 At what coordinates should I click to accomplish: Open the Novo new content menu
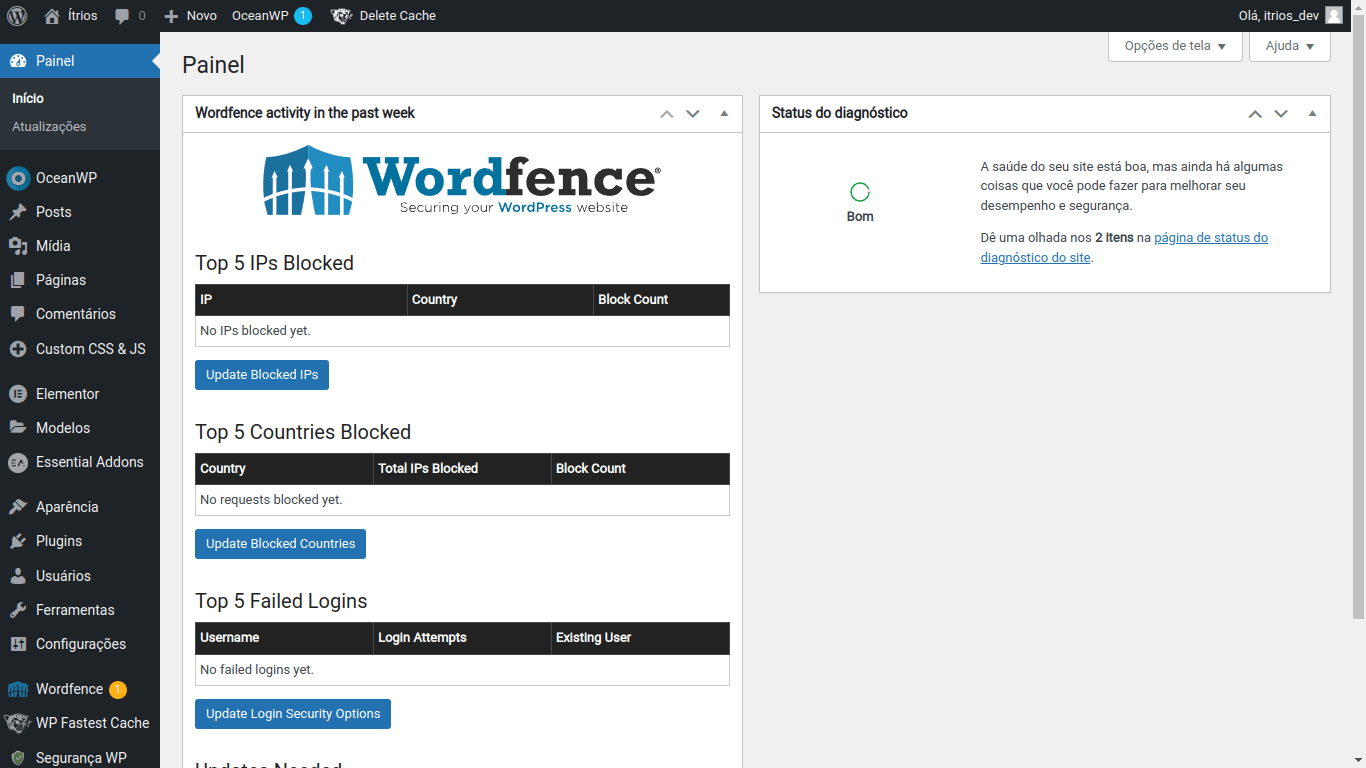pos(190,16)
